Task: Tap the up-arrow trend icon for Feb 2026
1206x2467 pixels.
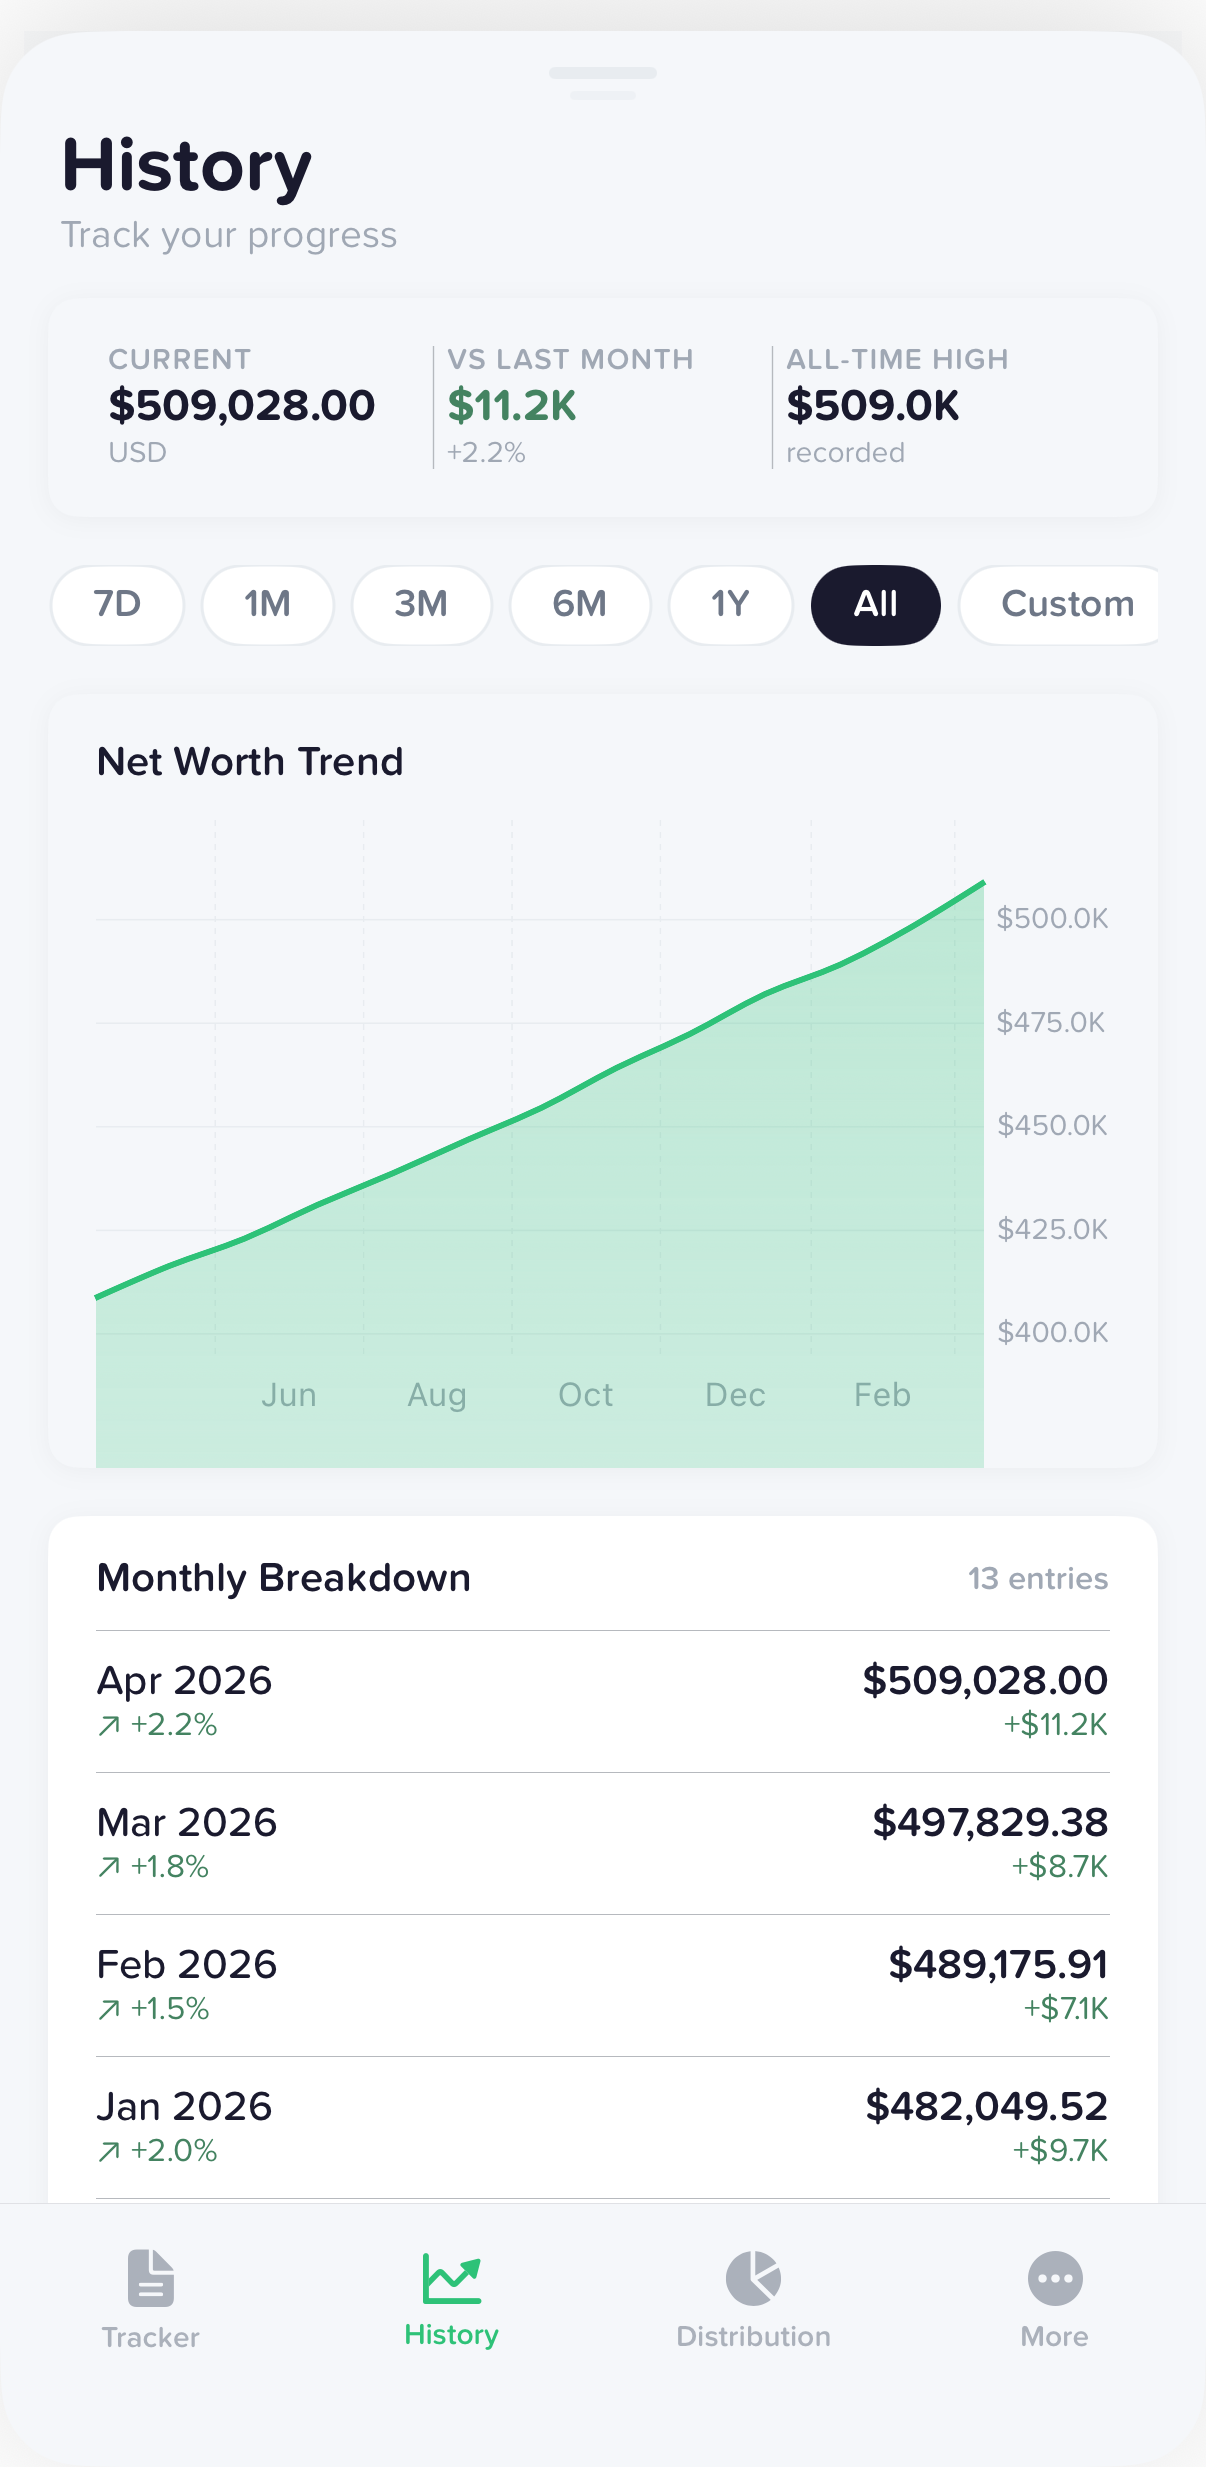Action: point(109,2009)
